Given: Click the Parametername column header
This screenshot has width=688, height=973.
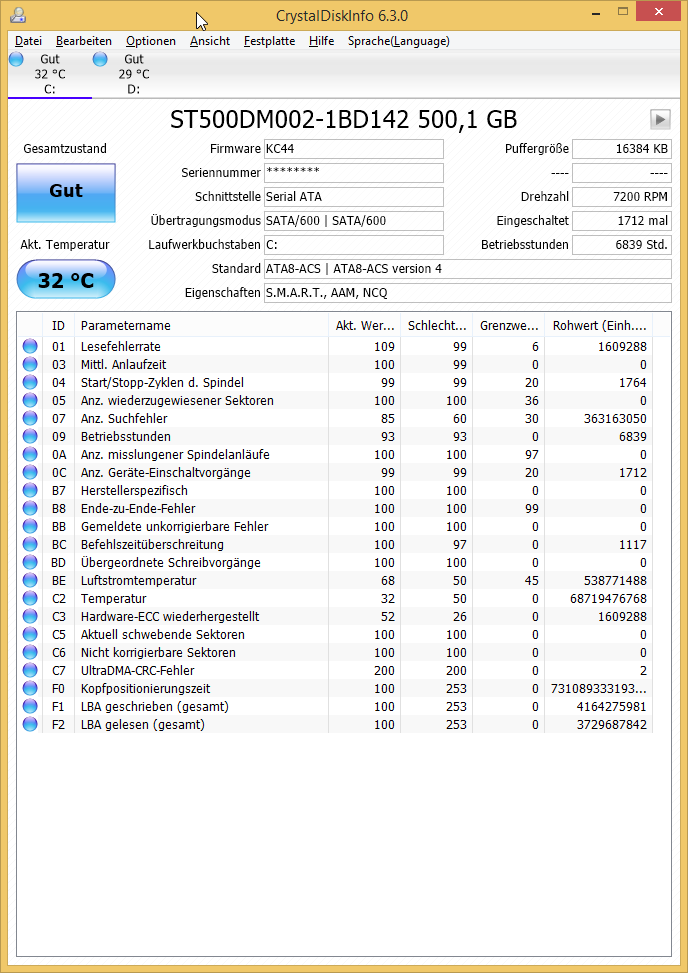Looking at the screenshot, I should (x=201, y=325).
